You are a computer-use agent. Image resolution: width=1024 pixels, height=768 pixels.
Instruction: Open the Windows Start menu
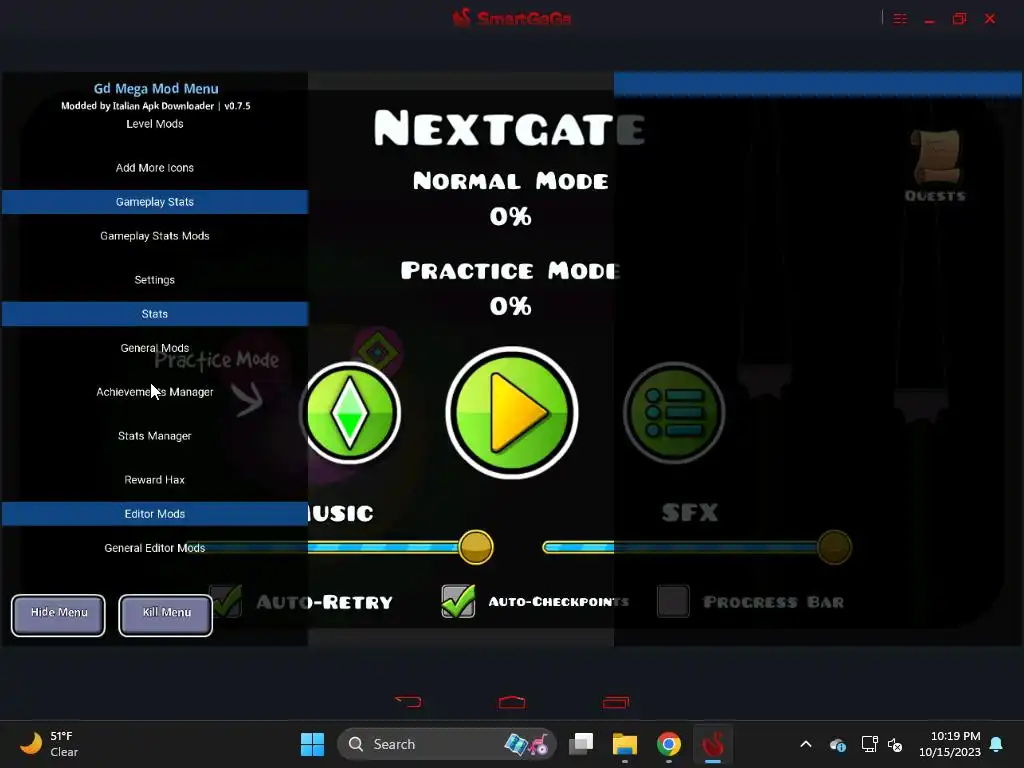click(312, 744)
